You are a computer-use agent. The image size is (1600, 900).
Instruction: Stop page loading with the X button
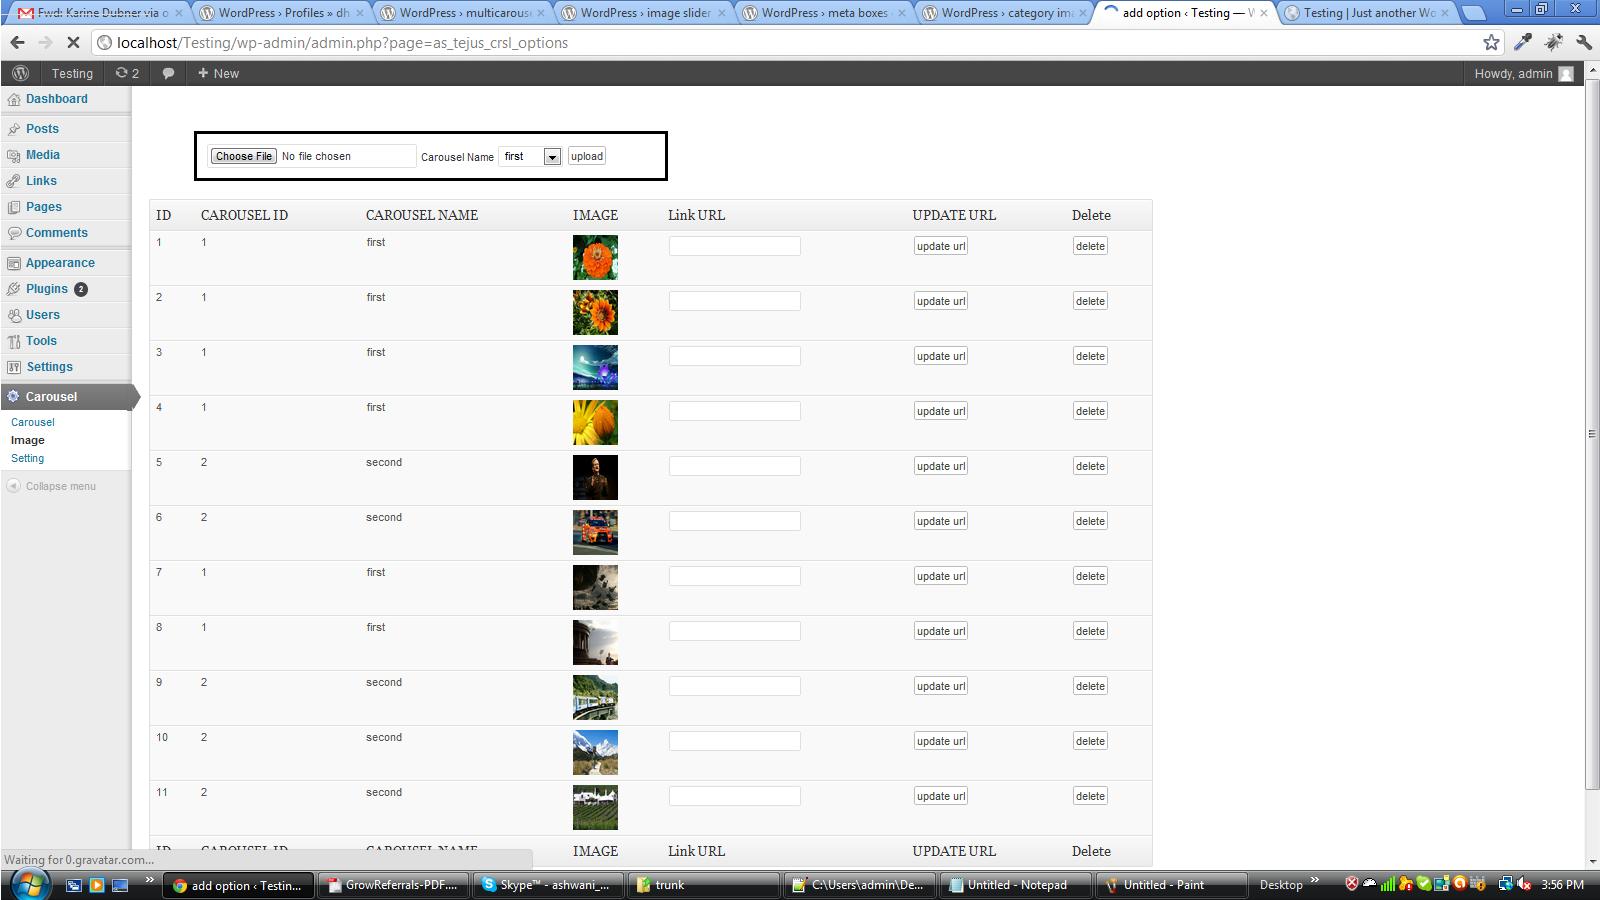coord(73,43)
